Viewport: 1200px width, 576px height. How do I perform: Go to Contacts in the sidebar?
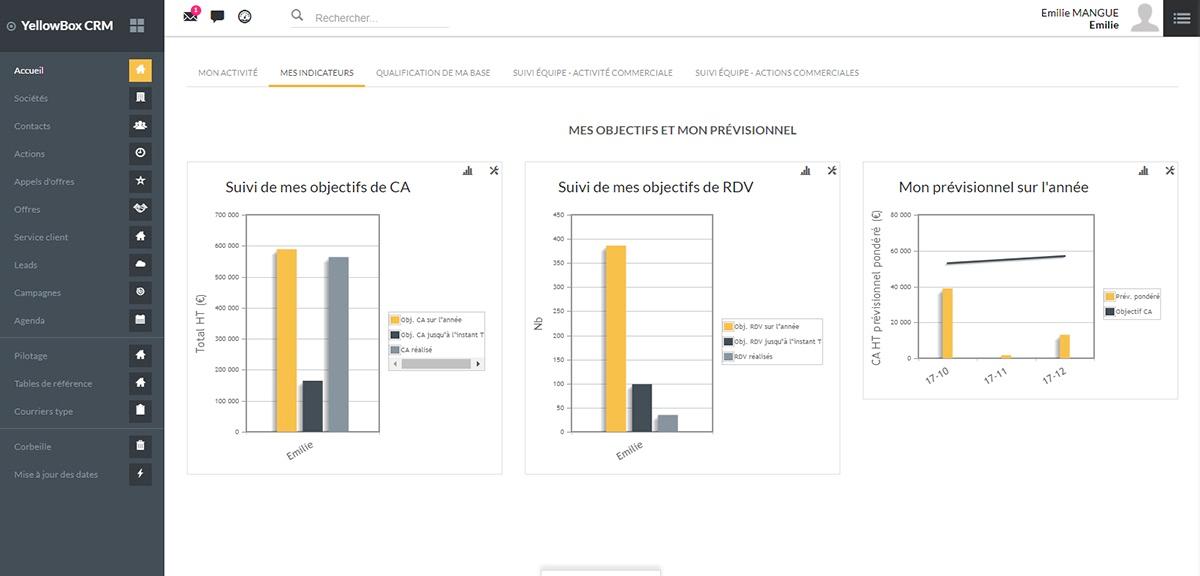coord(32,126)
